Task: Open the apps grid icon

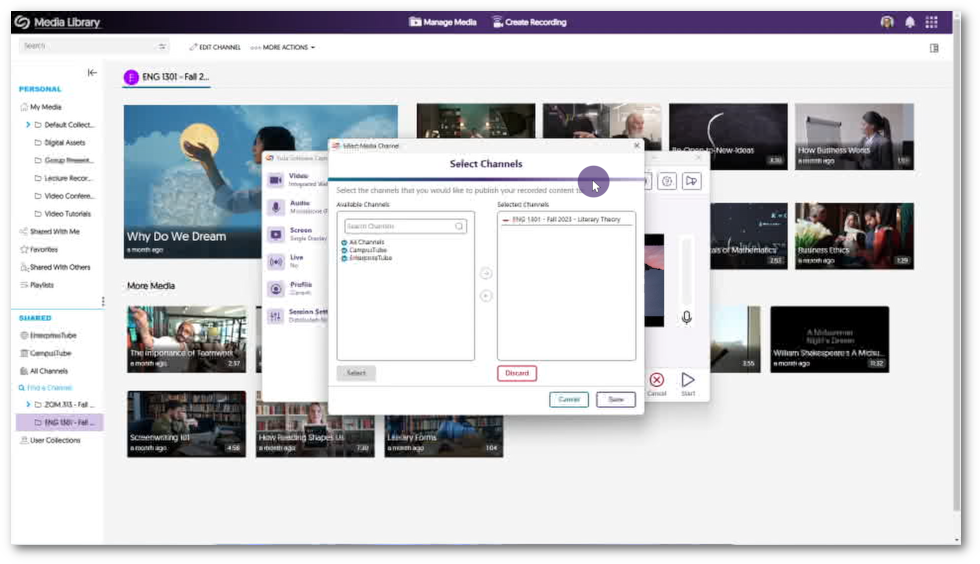Action: tap(931, 22)
